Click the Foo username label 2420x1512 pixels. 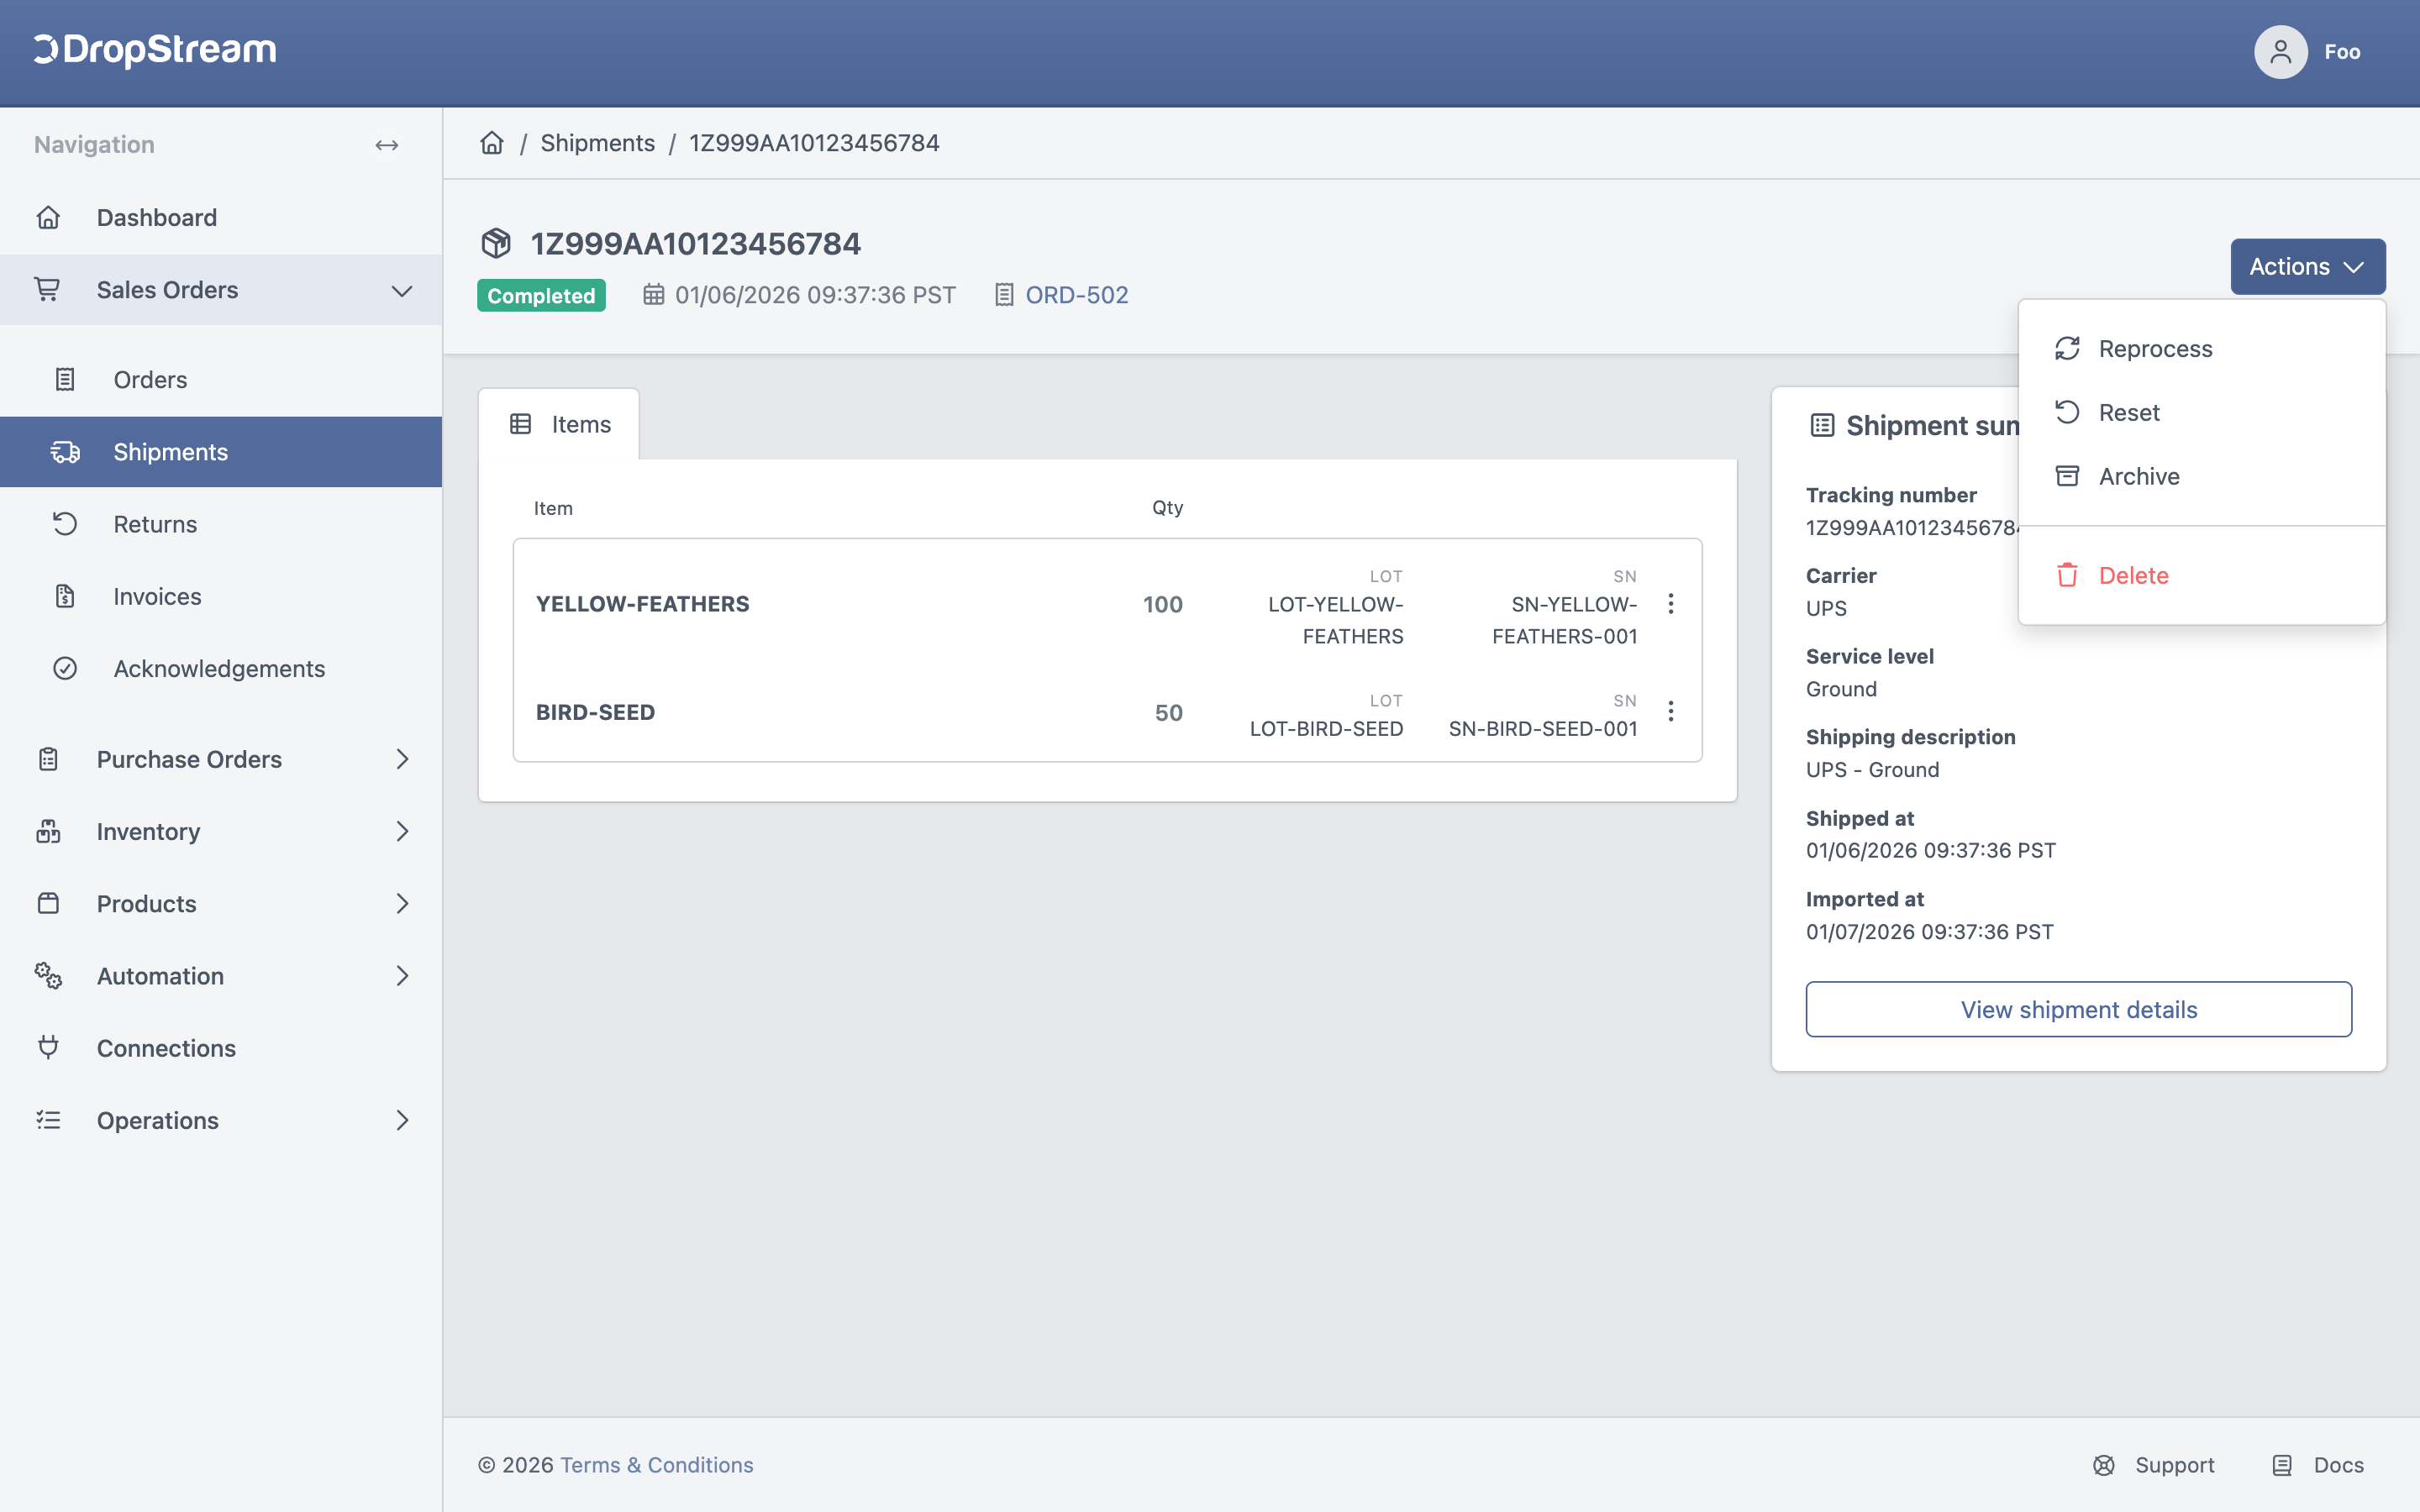tap(2342, 52)
